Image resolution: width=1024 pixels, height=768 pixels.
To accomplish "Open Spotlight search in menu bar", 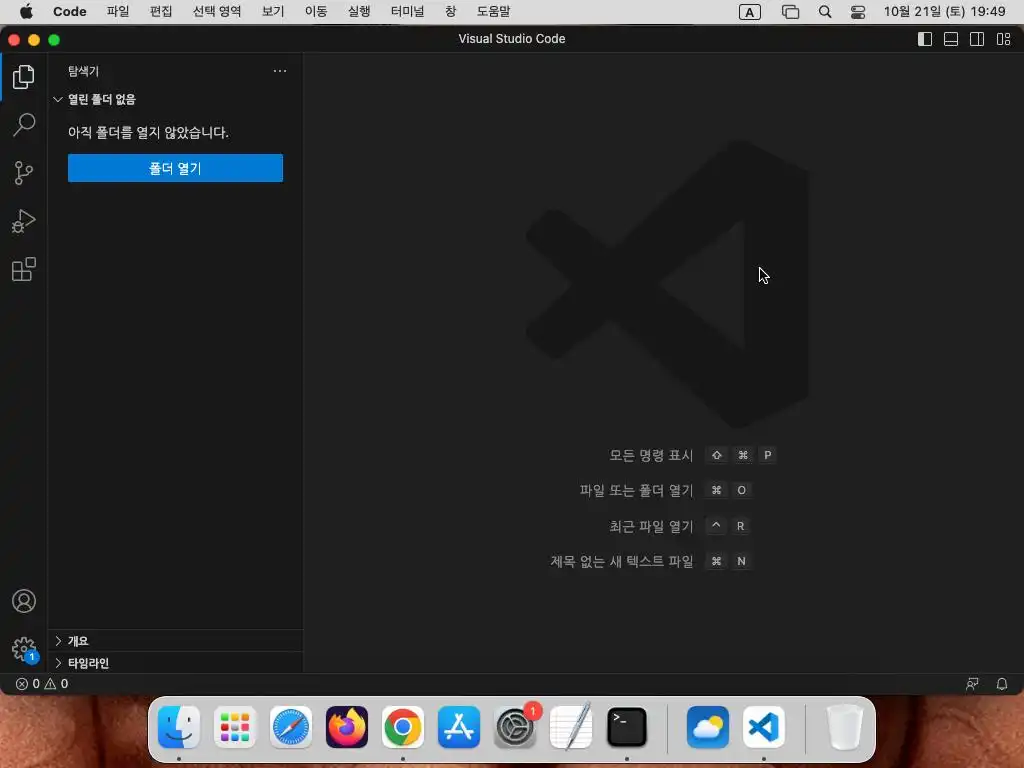I will 825,12.
